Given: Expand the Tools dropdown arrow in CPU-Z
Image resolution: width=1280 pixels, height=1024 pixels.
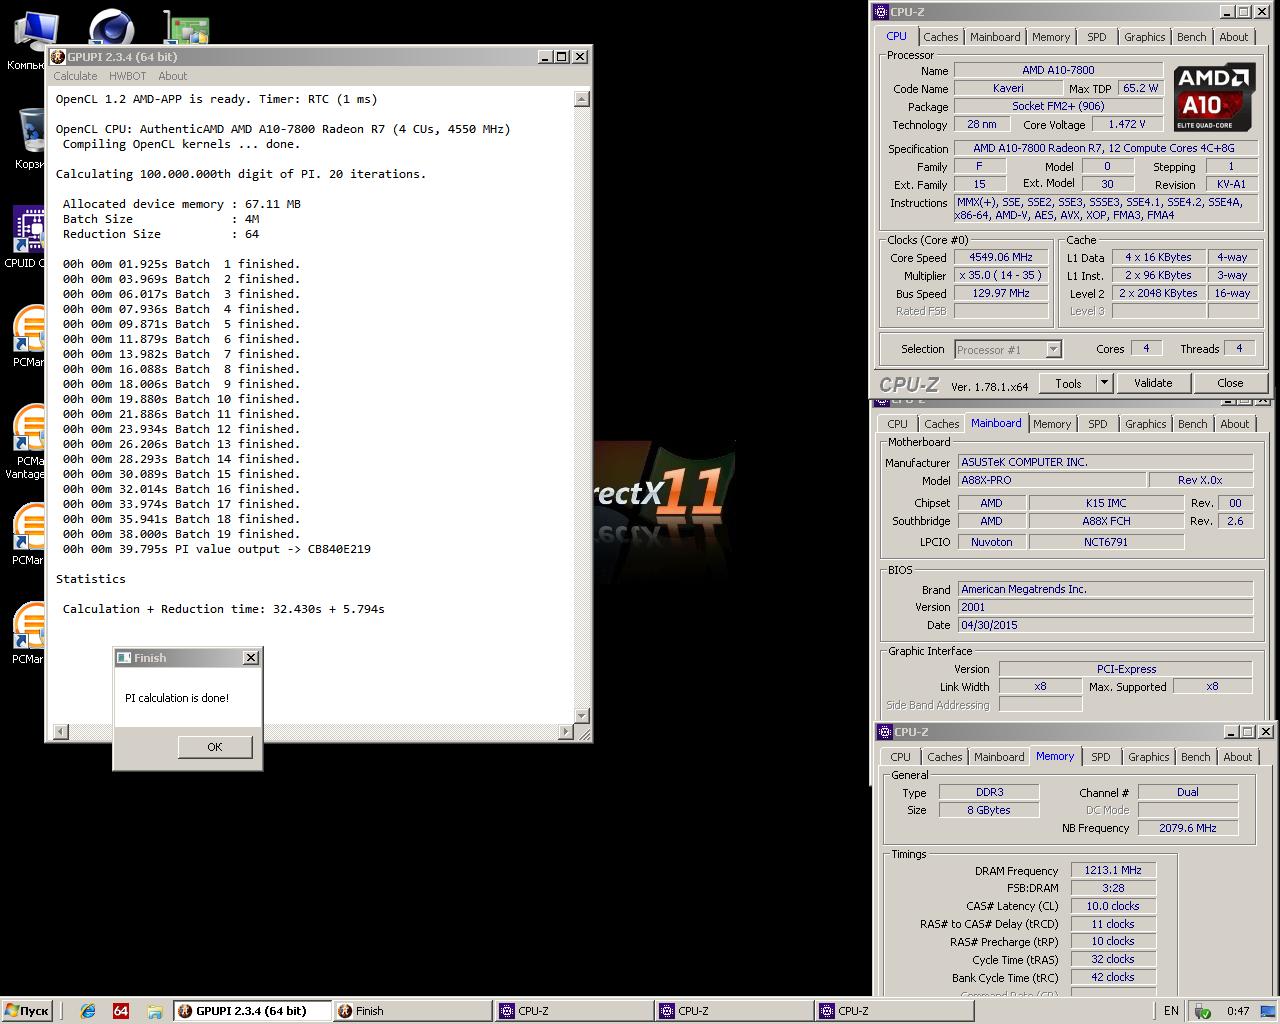Looking at the screenshot, I should 1104,383.
